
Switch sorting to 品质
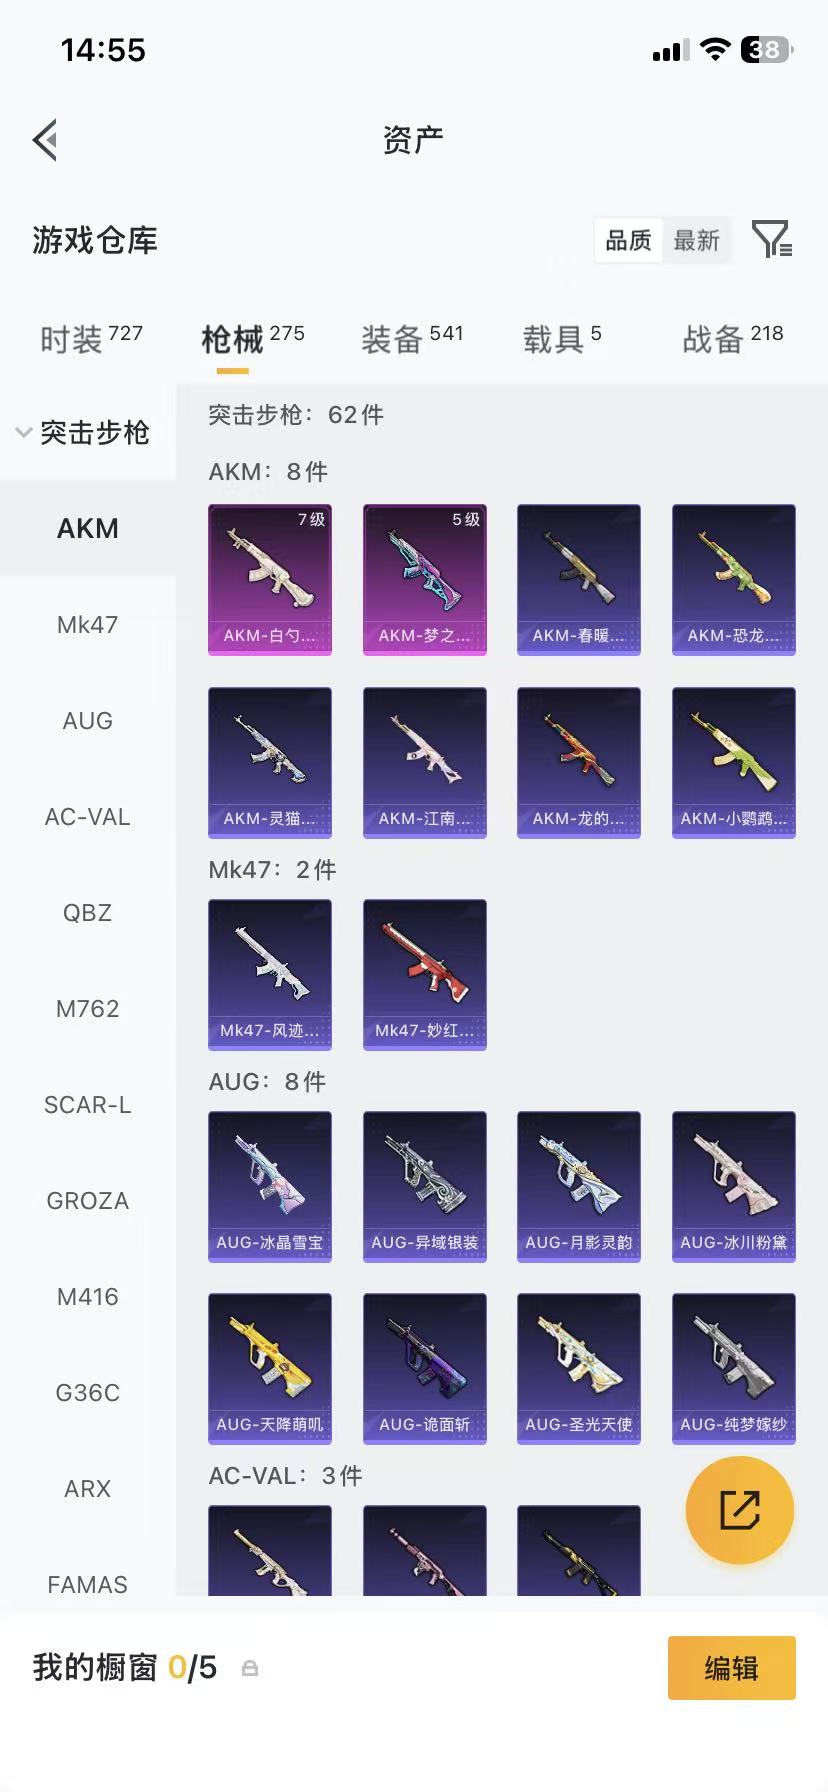pyautogui.click(x=628, y=240)
